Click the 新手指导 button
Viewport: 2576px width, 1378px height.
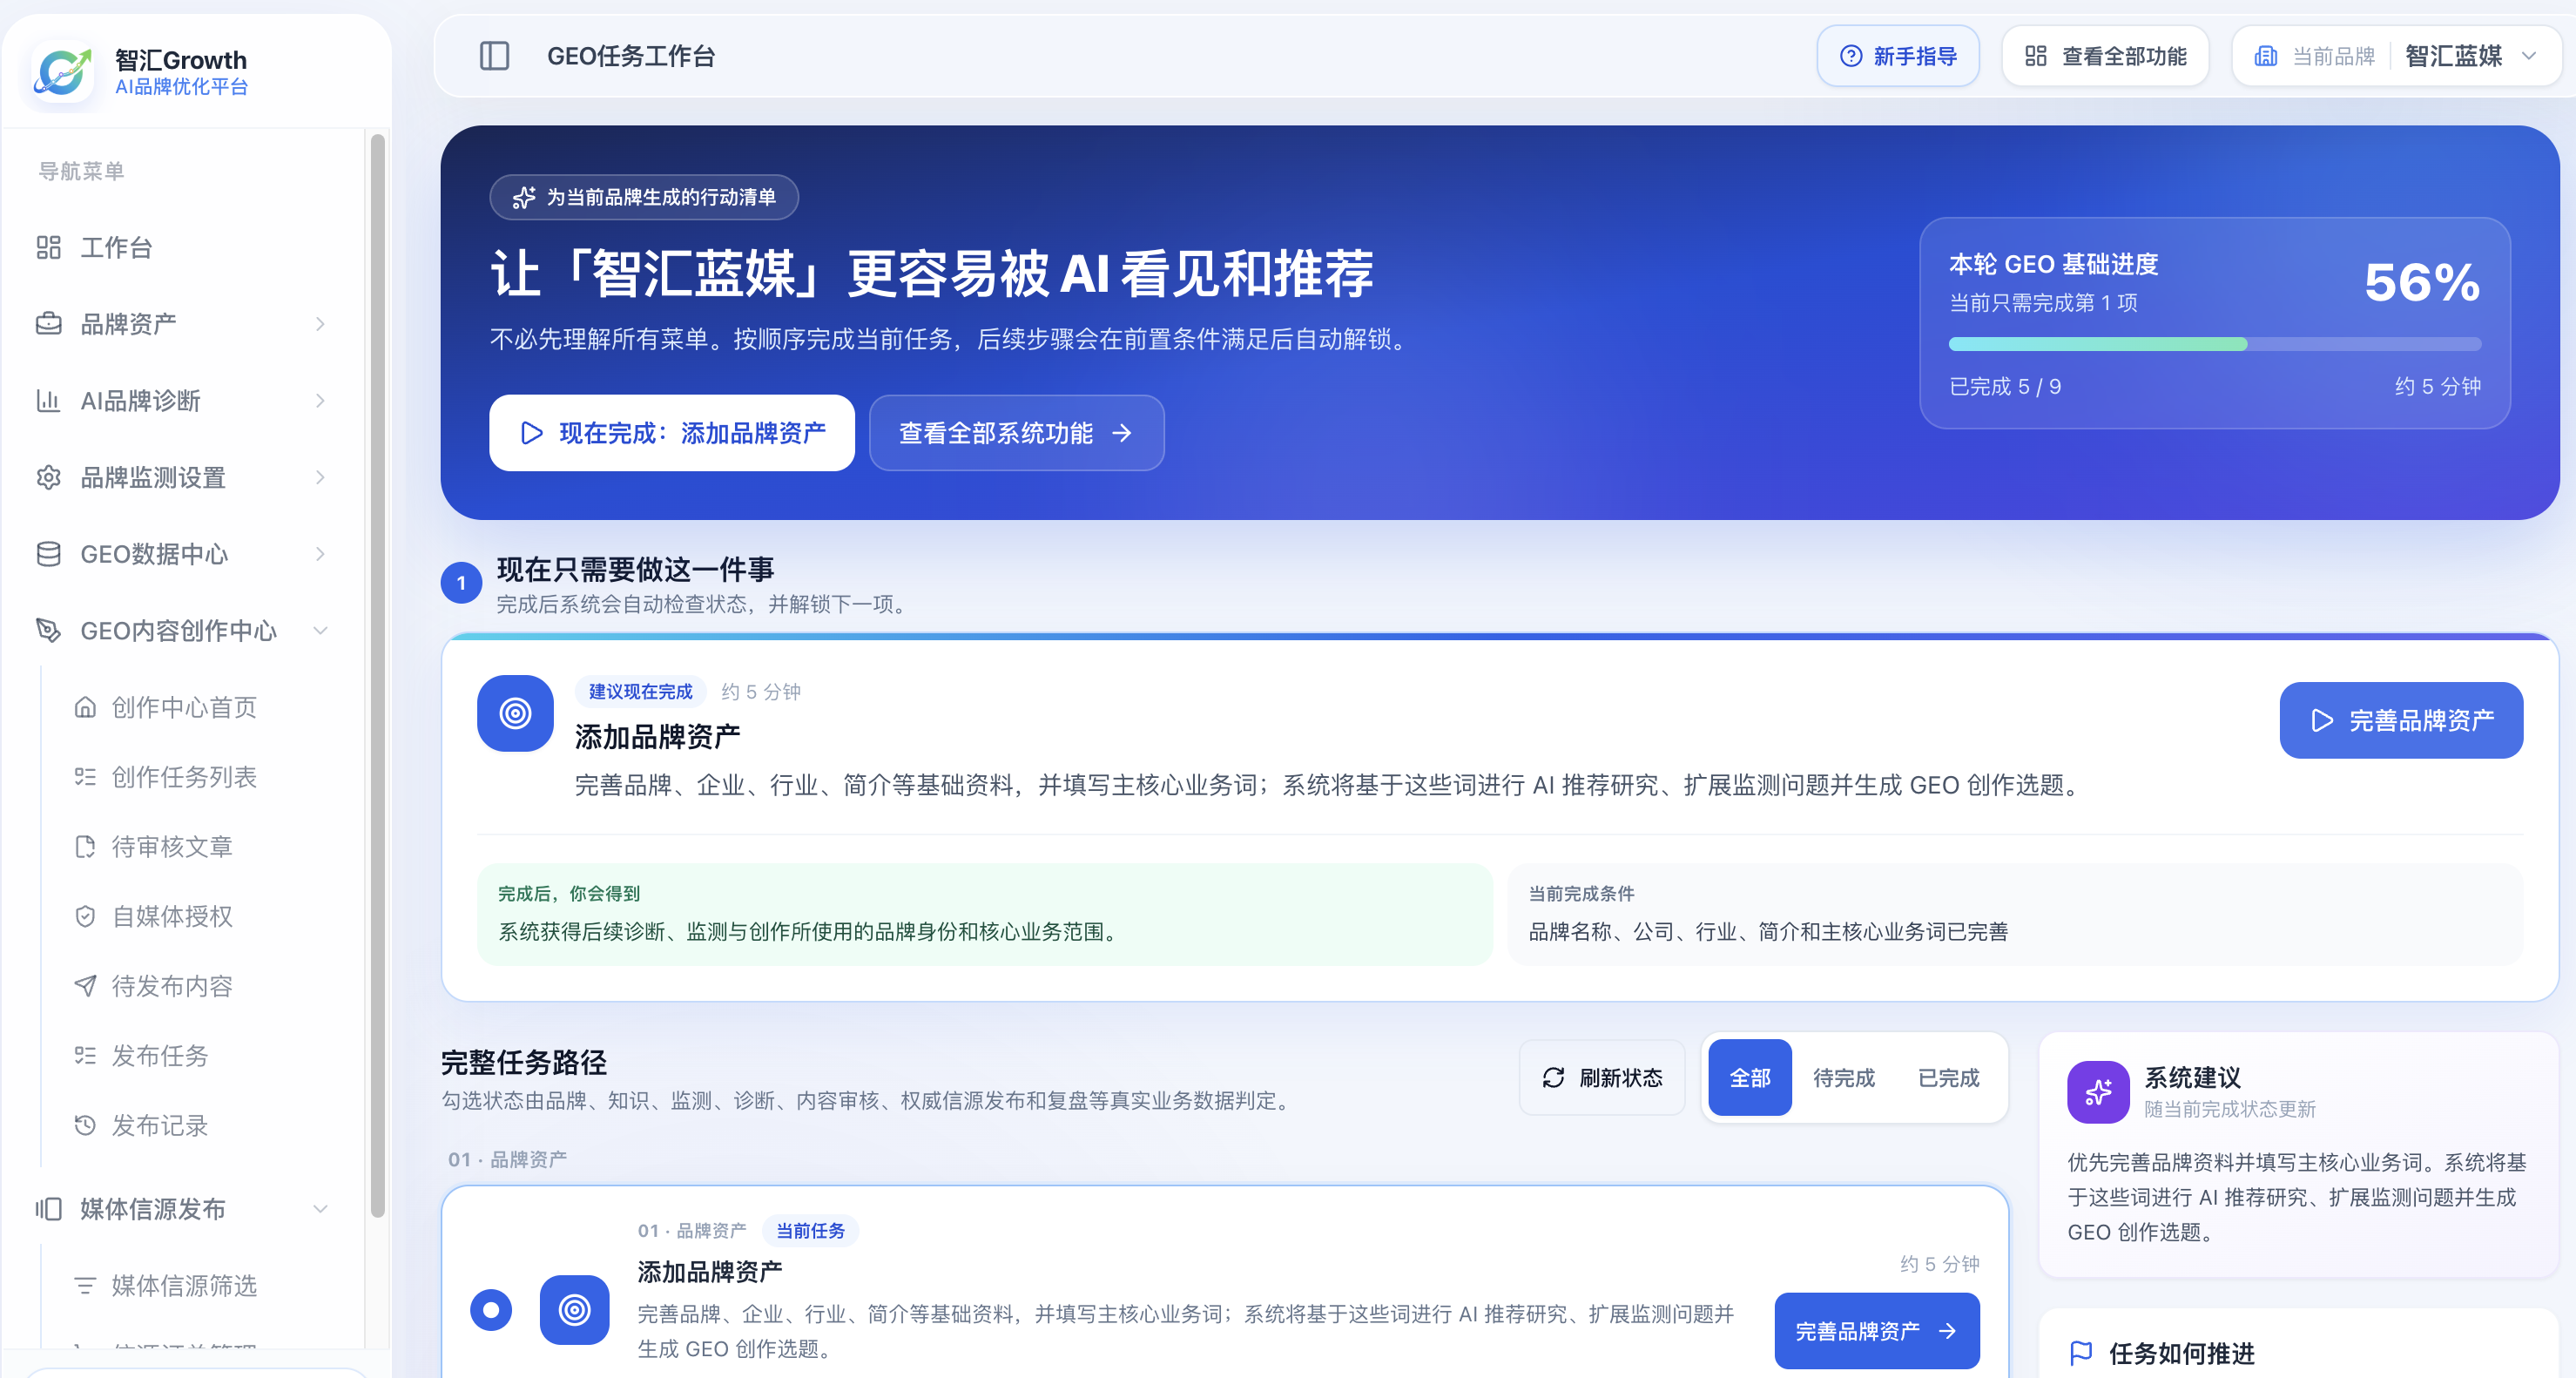[1898, 56]
